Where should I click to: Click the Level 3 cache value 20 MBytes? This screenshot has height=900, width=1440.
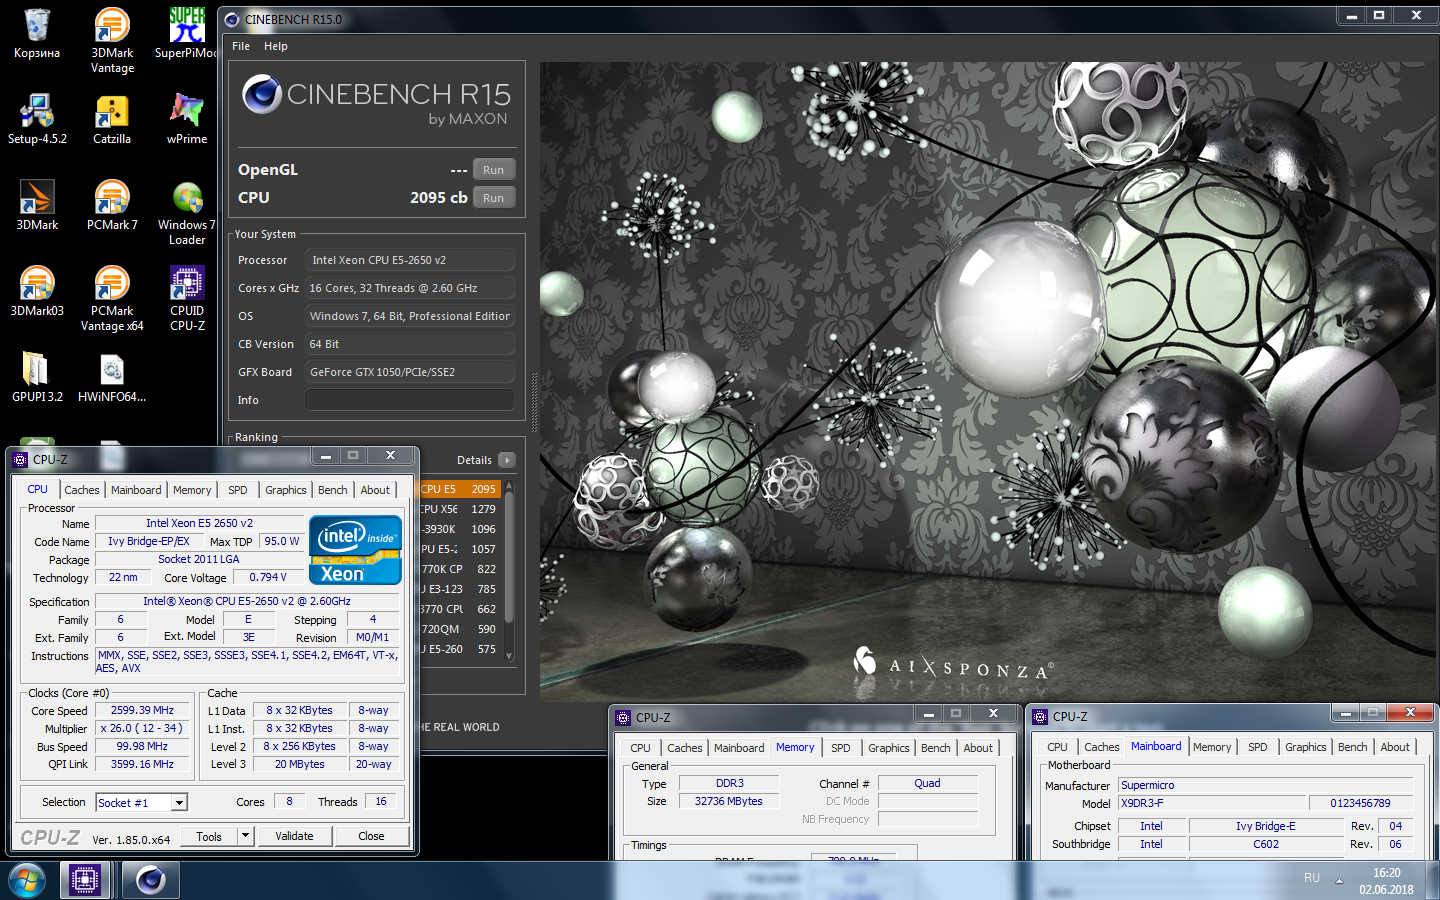click(300, 764)
